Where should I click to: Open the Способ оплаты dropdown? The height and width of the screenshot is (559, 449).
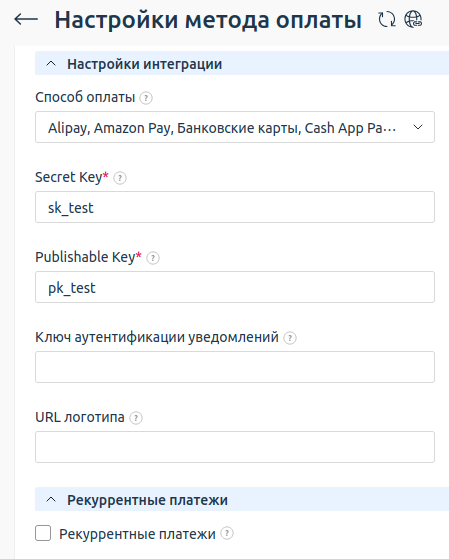pos(235,127)
